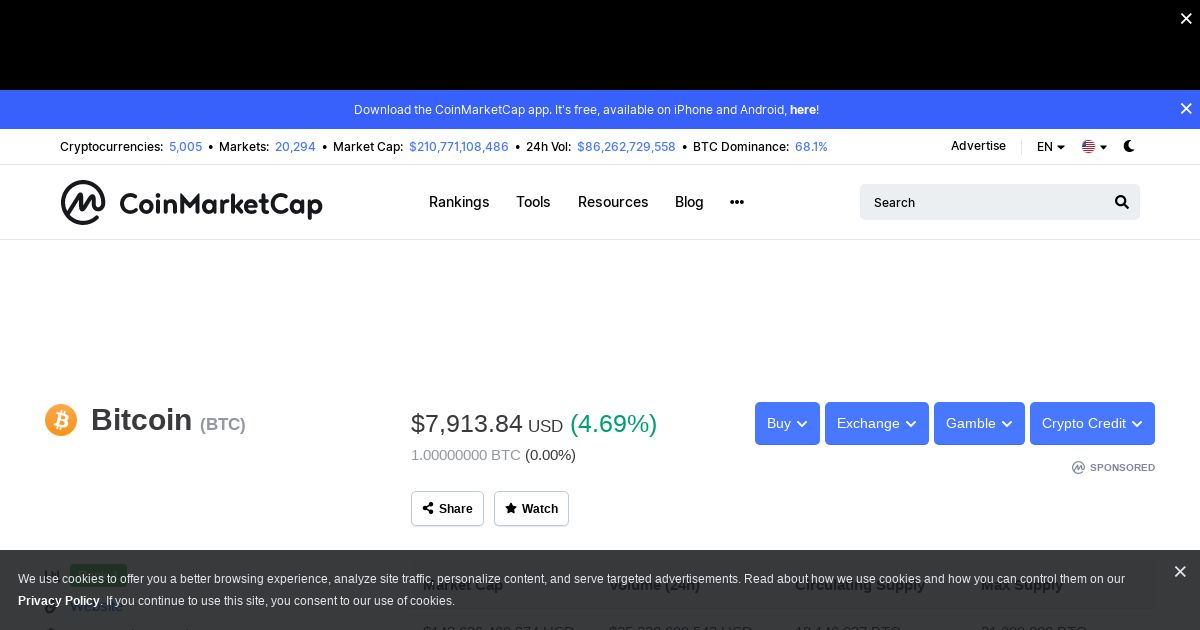Open the Tools menu
This screenshot has width=1200, height=630.
click(x=533, y=202)
